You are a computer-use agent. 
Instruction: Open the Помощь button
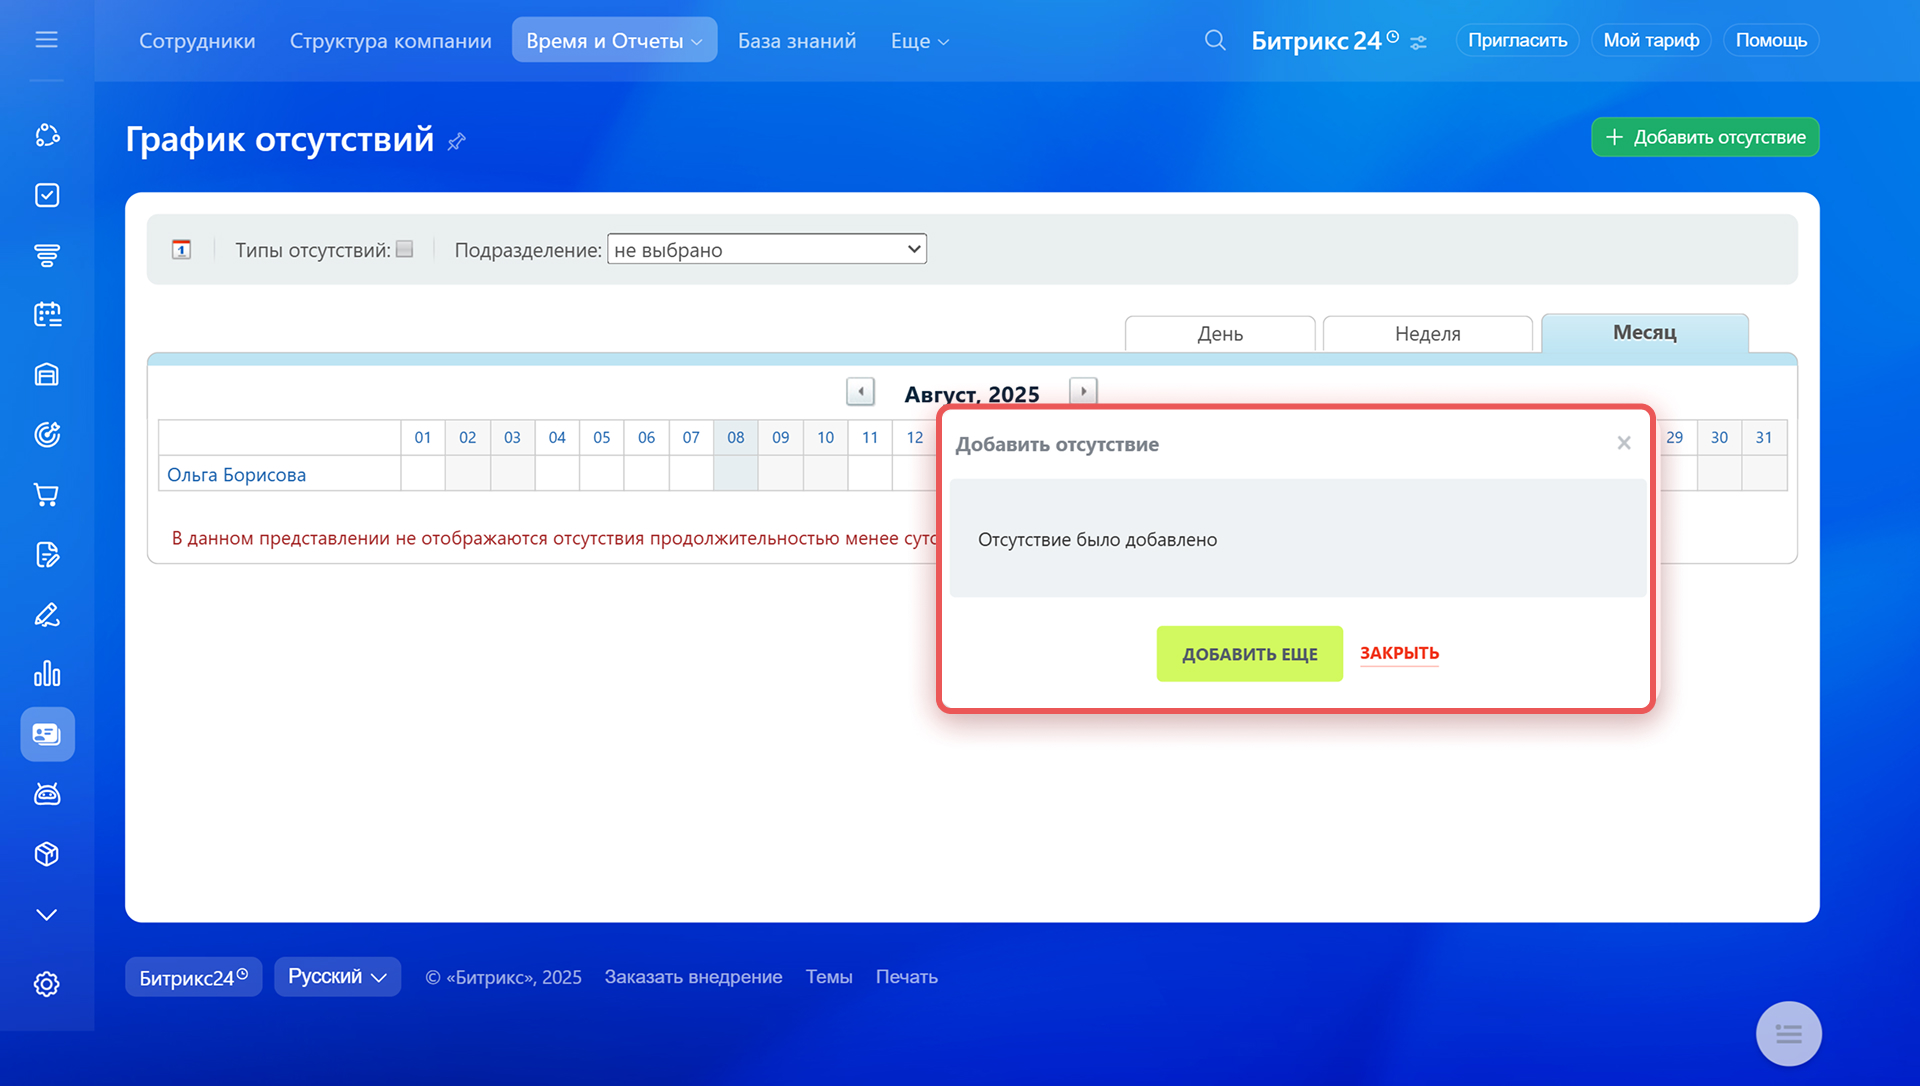[x=1771, y=40]
